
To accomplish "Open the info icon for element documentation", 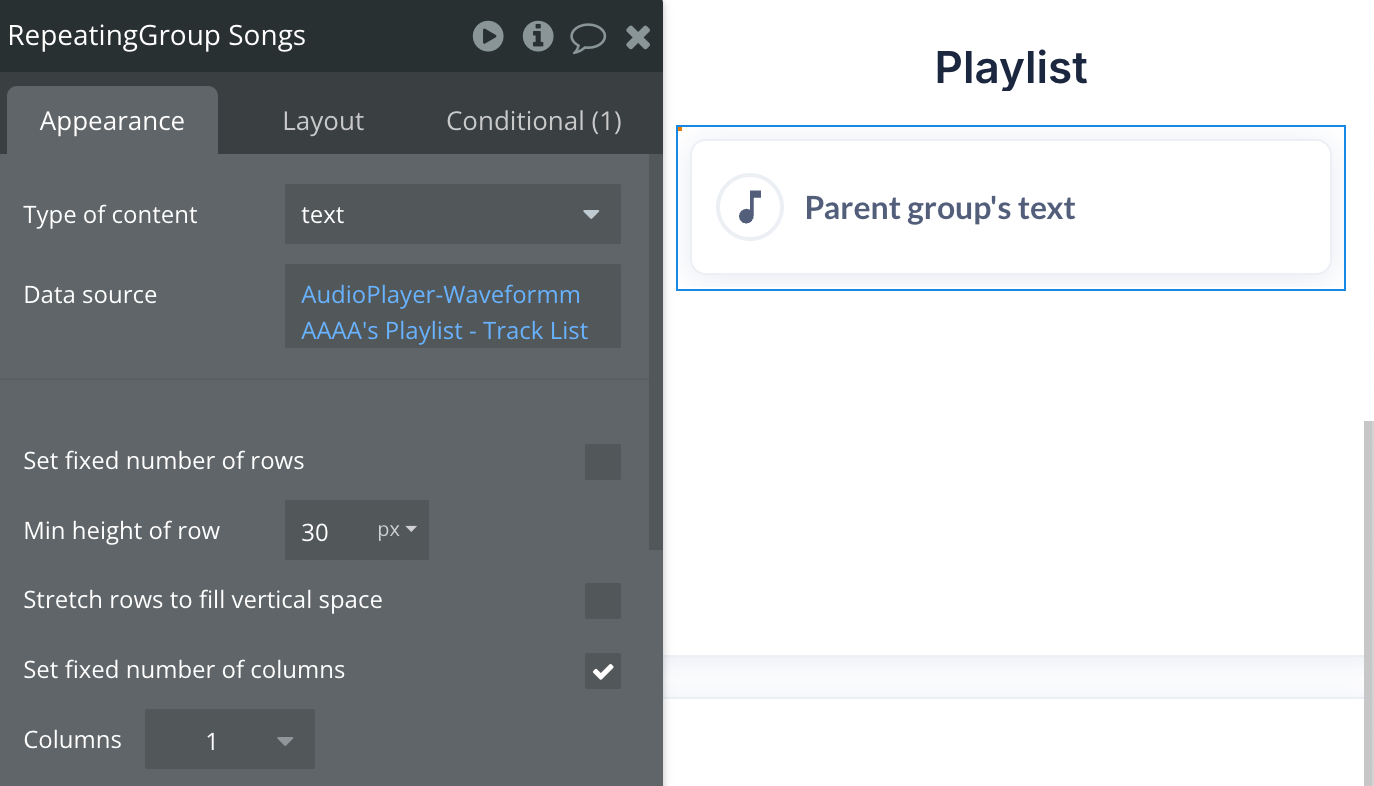I will (538, 37).
